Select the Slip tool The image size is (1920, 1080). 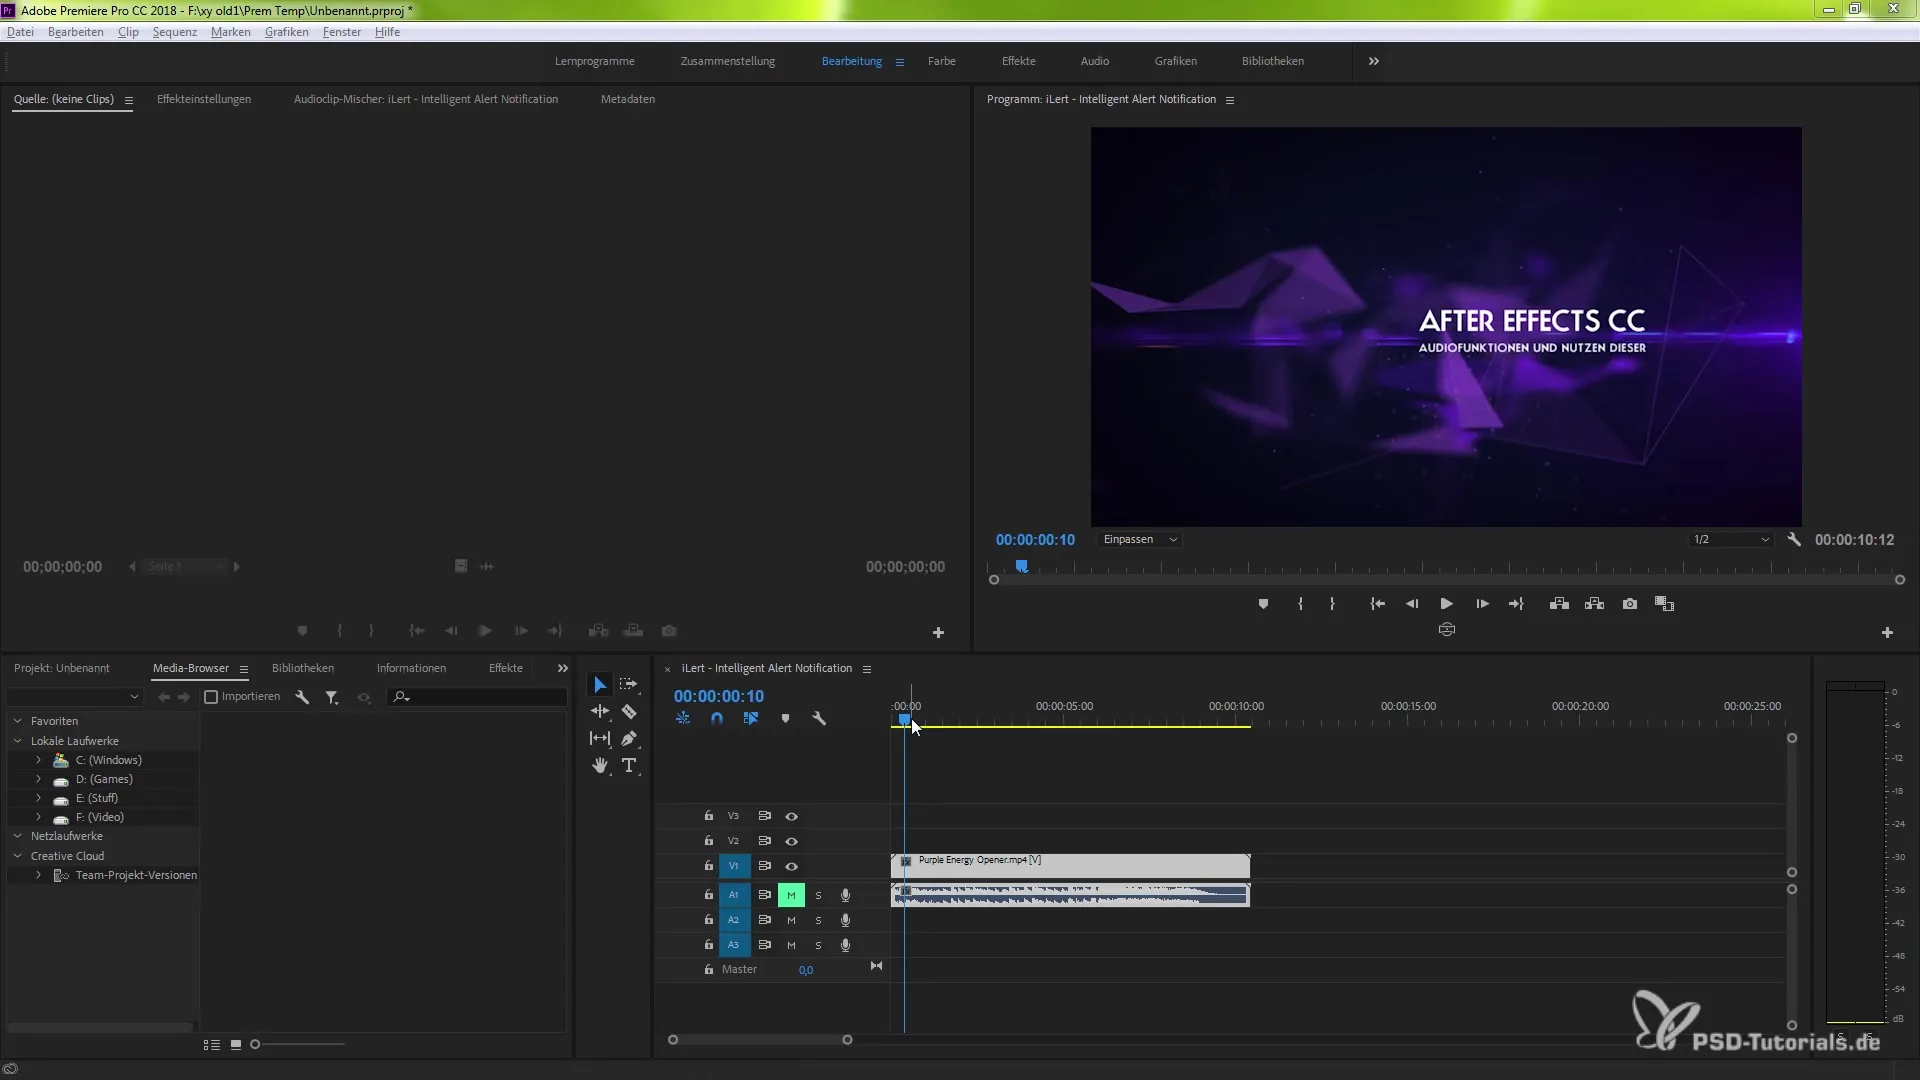pyautogui.click(x=599, y=738)
